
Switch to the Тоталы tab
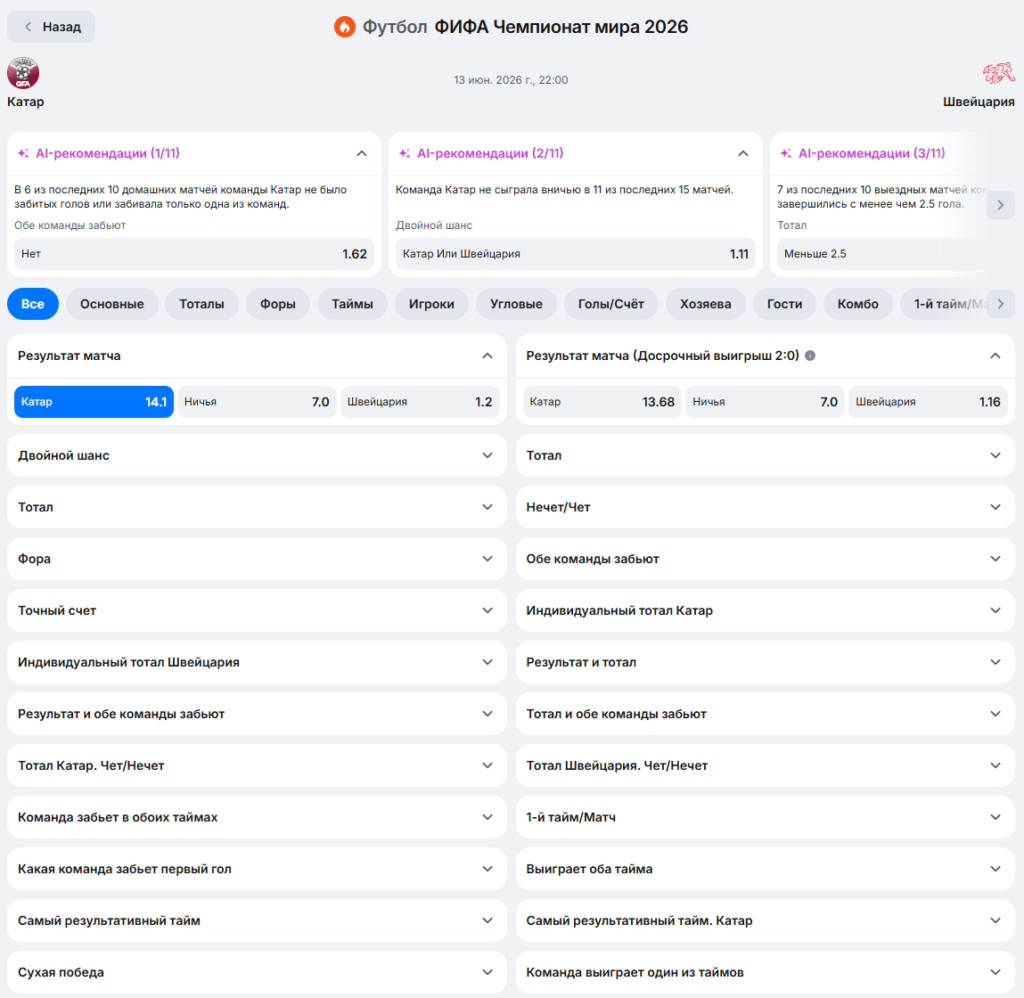click(202, 304)
